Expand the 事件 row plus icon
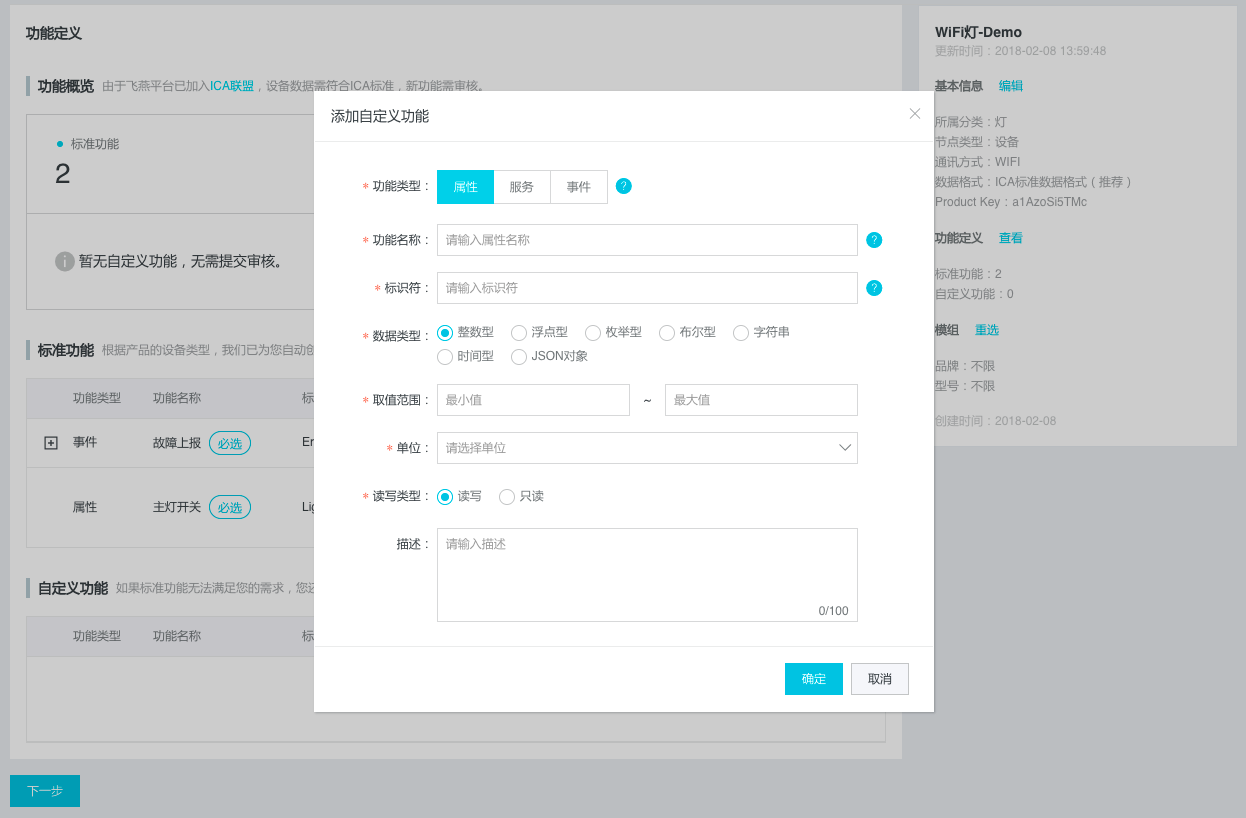1246x818 pixels. click(x=51, y=443)
